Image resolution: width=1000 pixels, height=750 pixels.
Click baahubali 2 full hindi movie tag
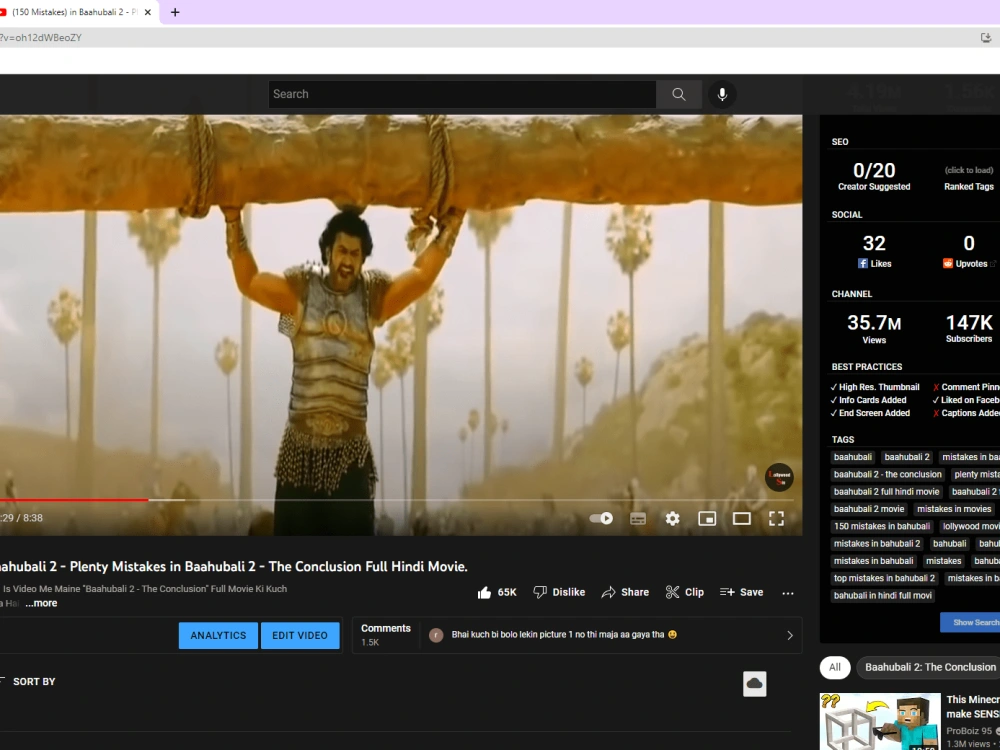pos(886,492)
